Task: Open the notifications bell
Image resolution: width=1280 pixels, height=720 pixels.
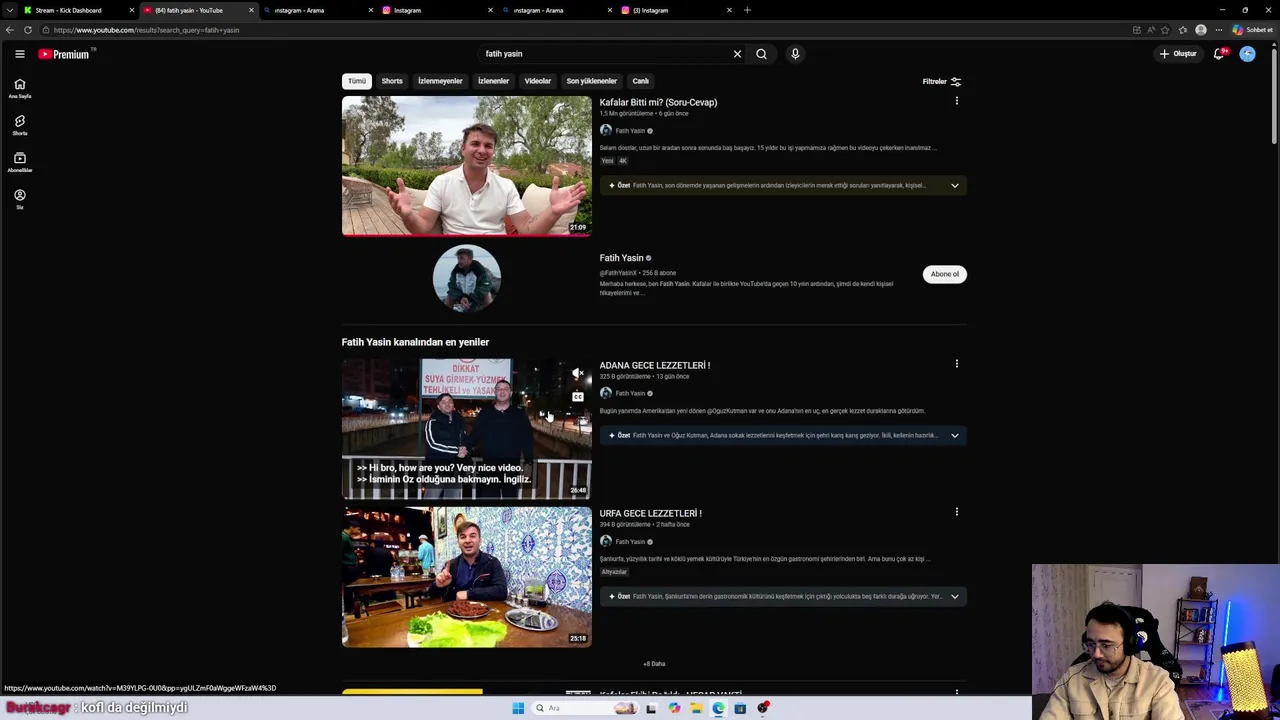Action: (x=1218, y=54)
